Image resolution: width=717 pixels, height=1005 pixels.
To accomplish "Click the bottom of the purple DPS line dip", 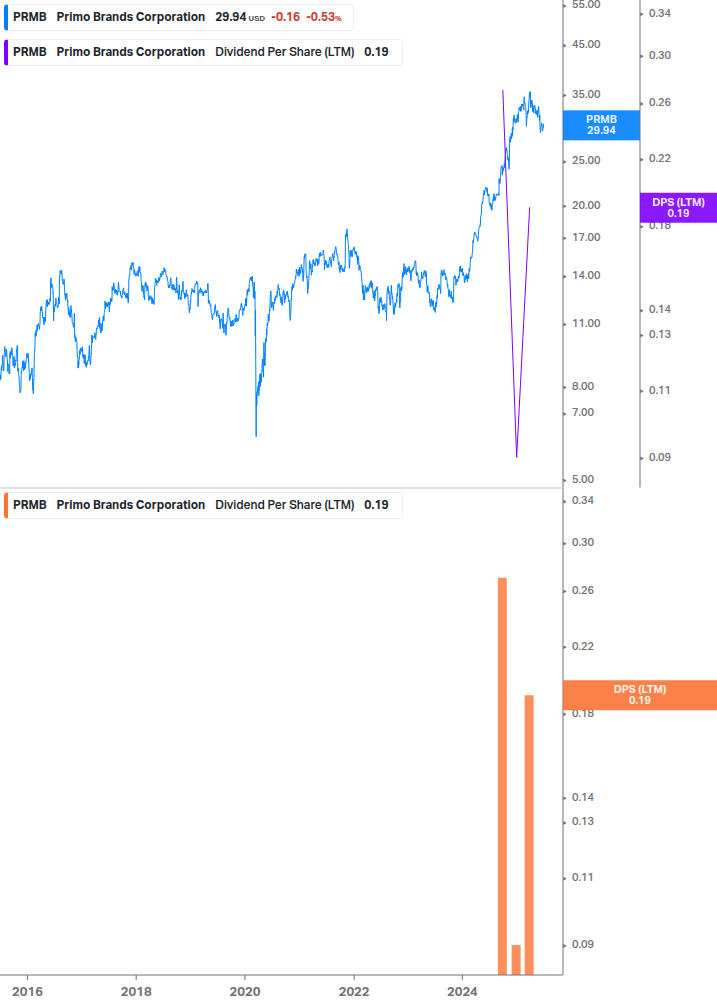I will click(516, 455).
